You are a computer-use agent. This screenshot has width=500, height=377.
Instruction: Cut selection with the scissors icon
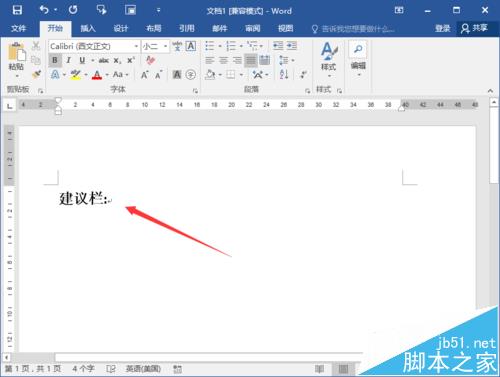[36, 46]
